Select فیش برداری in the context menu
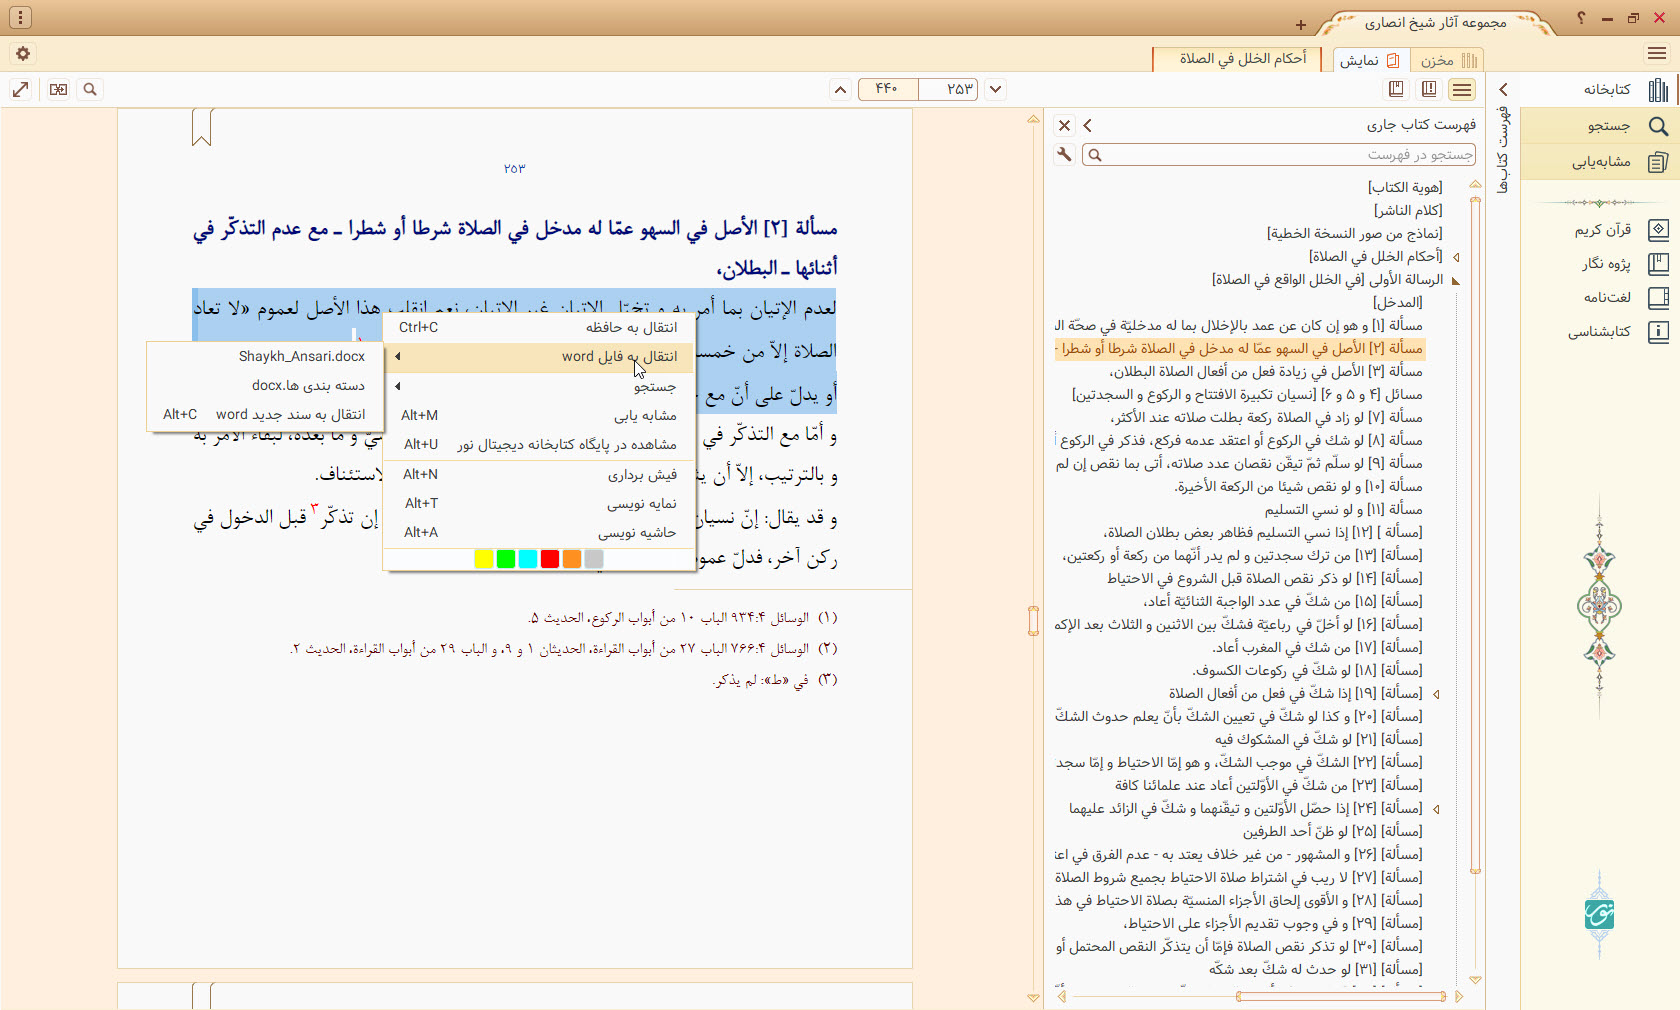The image size is (1680, 1010). [x=538, y=474]
